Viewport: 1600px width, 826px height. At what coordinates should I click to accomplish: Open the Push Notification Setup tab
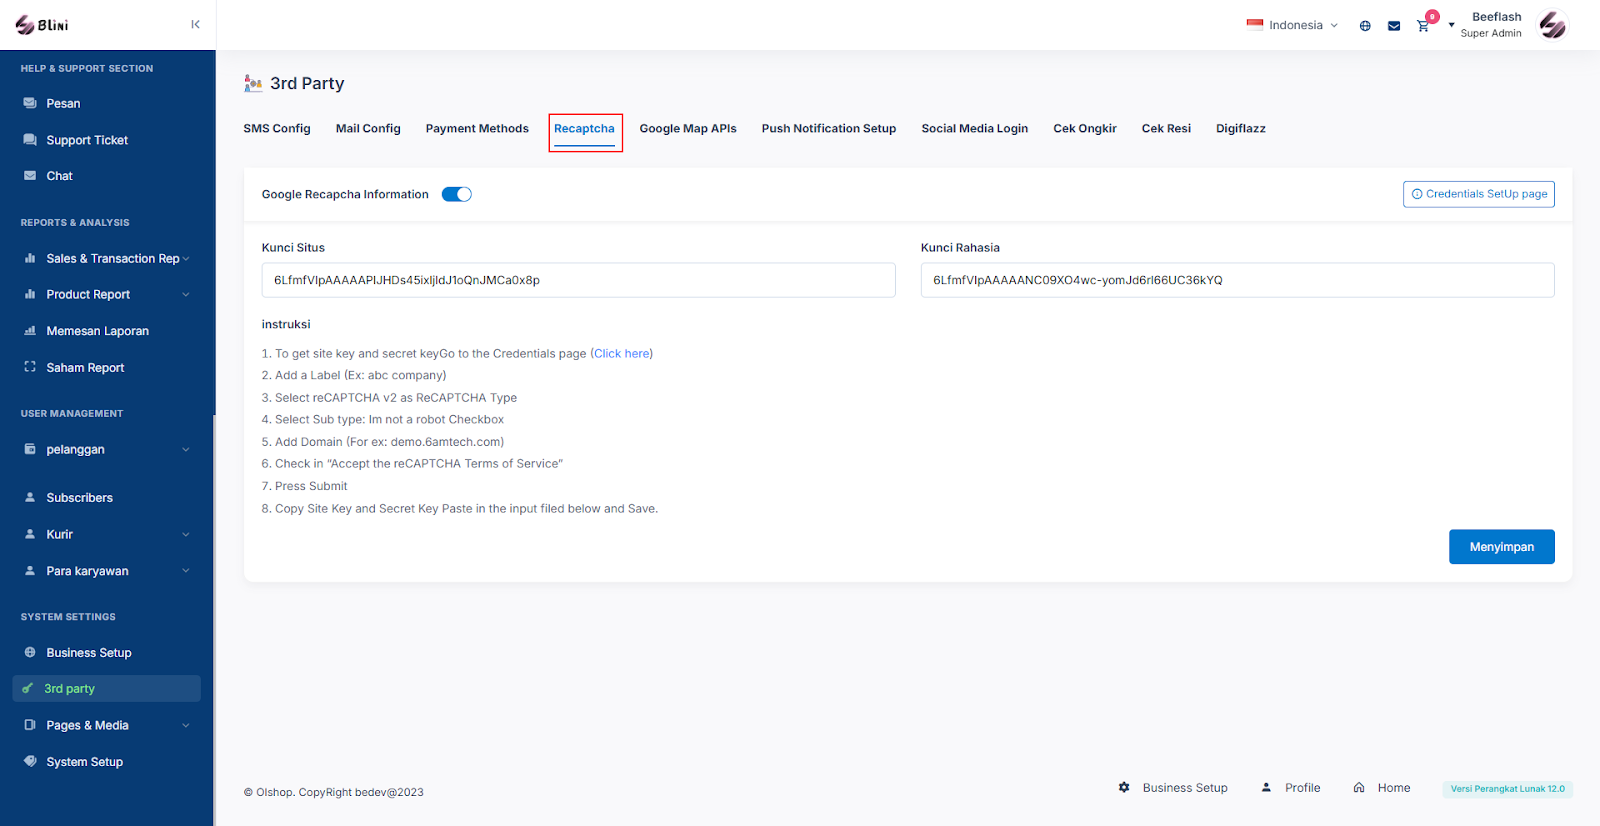tap(829, 129)
